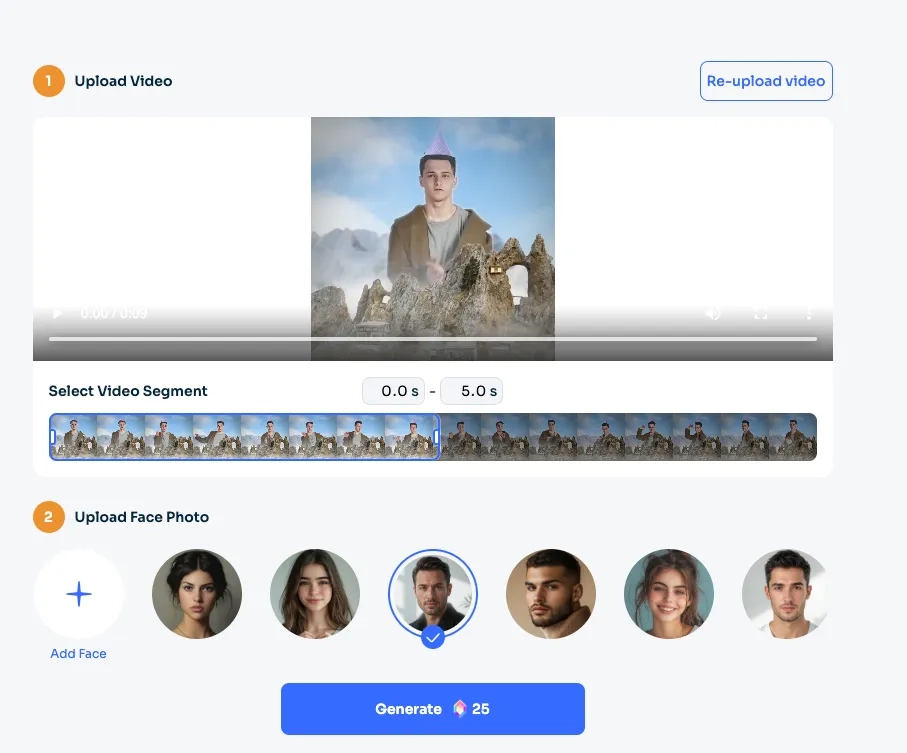Open the three-dot video options menu
The image size is (907, 753).
click(x=808, y=313)
